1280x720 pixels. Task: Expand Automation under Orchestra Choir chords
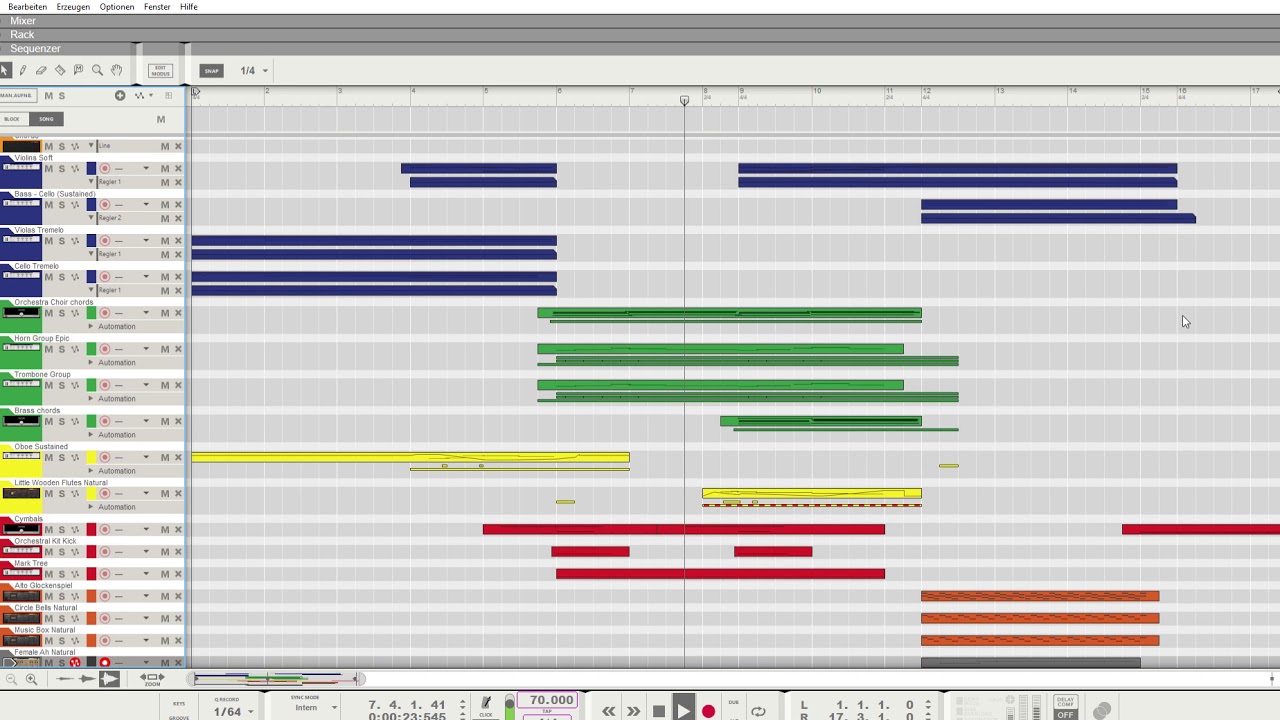90,326
